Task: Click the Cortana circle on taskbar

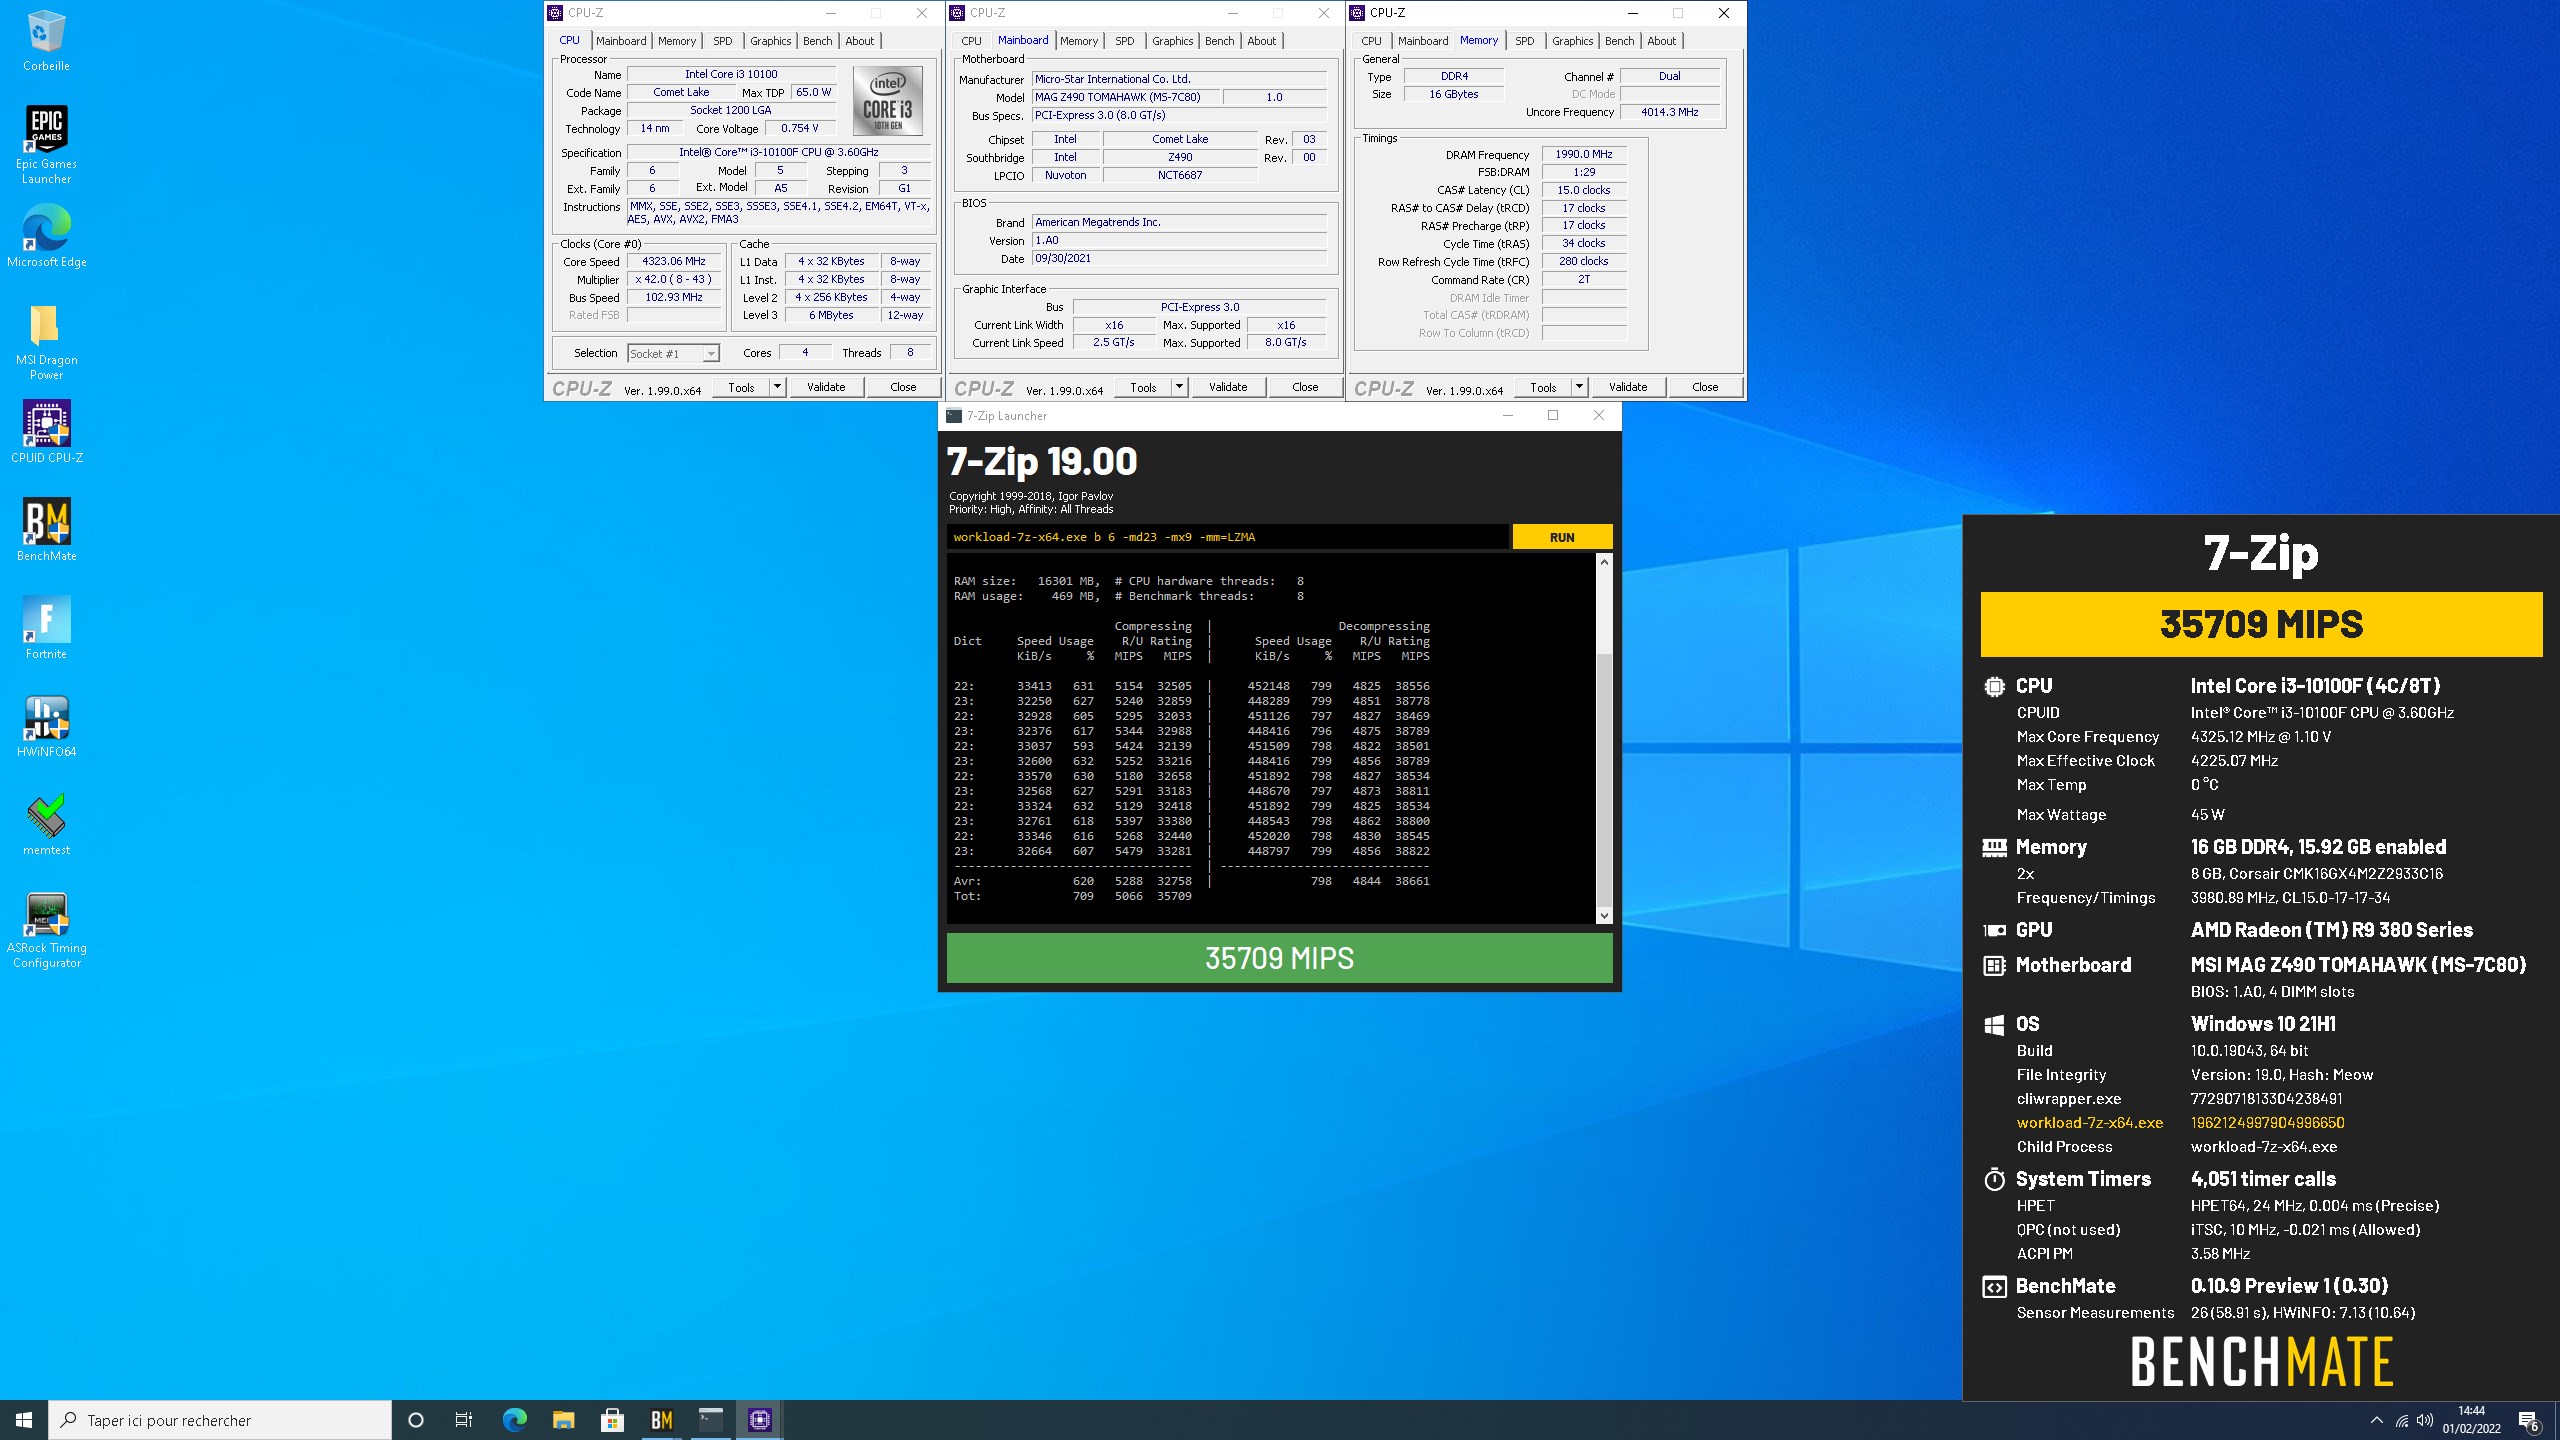Action: click(x=416, y=1420)
